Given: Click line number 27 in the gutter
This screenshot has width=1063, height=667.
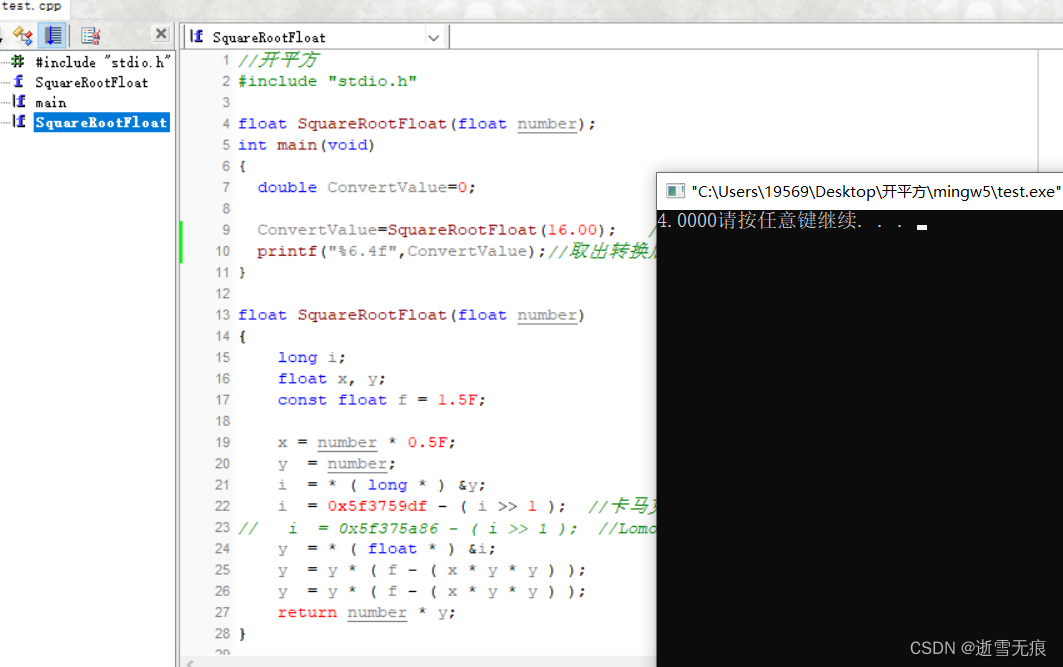Looking at the screenshot, I should click(x=222, y=612).
